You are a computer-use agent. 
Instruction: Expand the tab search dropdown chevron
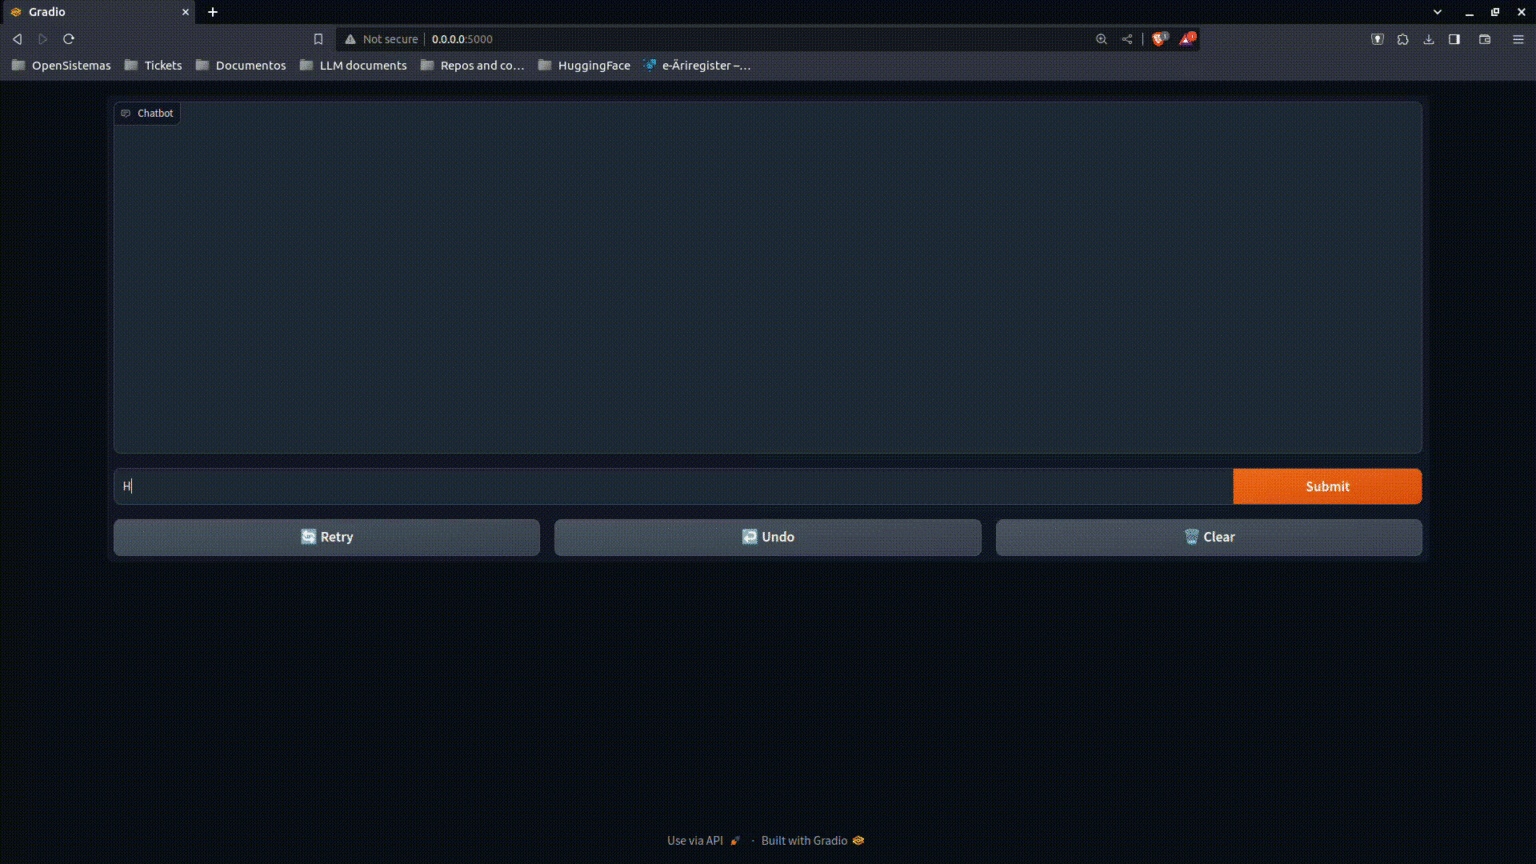click(1437, 12)
